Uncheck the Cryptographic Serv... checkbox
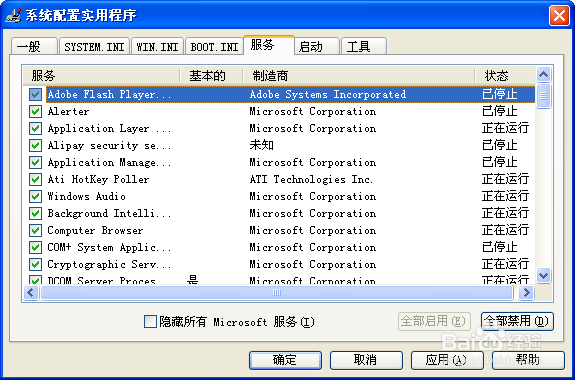575x380 pixels. pyautogui.click(x=35, y=264)
